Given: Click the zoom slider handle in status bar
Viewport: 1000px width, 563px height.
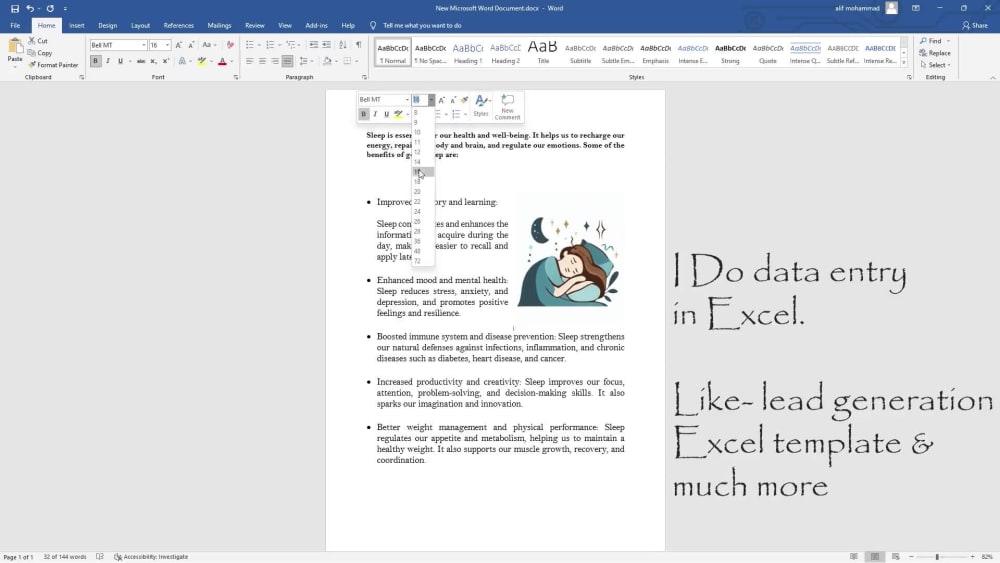Looking at the screenshot, I should coord(937,557).
